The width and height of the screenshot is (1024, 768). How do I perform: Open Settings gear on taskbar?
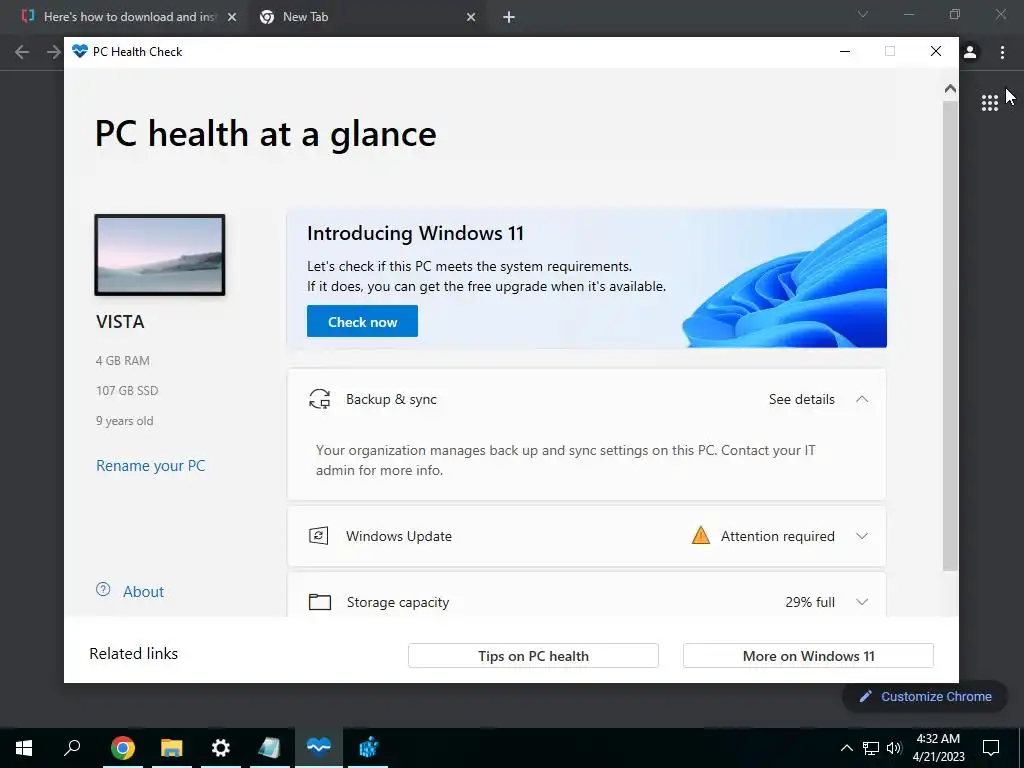(221, 748)
